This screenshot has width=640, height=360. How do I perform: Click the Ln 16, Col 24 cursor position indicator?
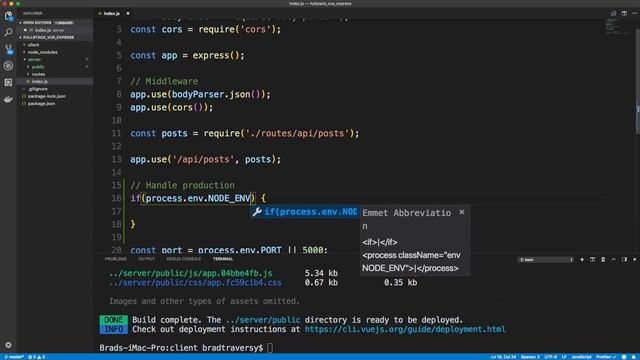click(502, 357)
